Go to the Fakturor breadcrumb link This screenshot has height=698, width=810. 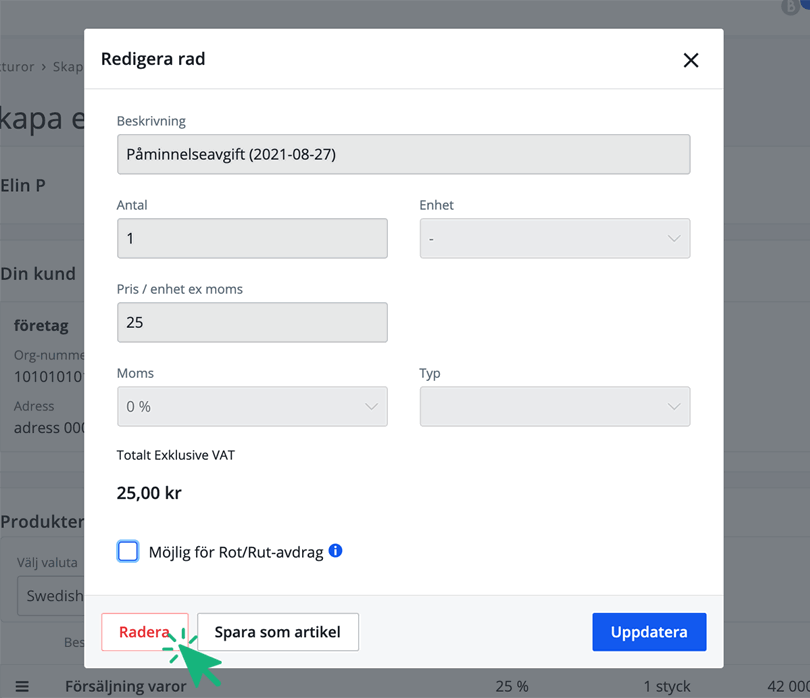(x=16, y=67)
